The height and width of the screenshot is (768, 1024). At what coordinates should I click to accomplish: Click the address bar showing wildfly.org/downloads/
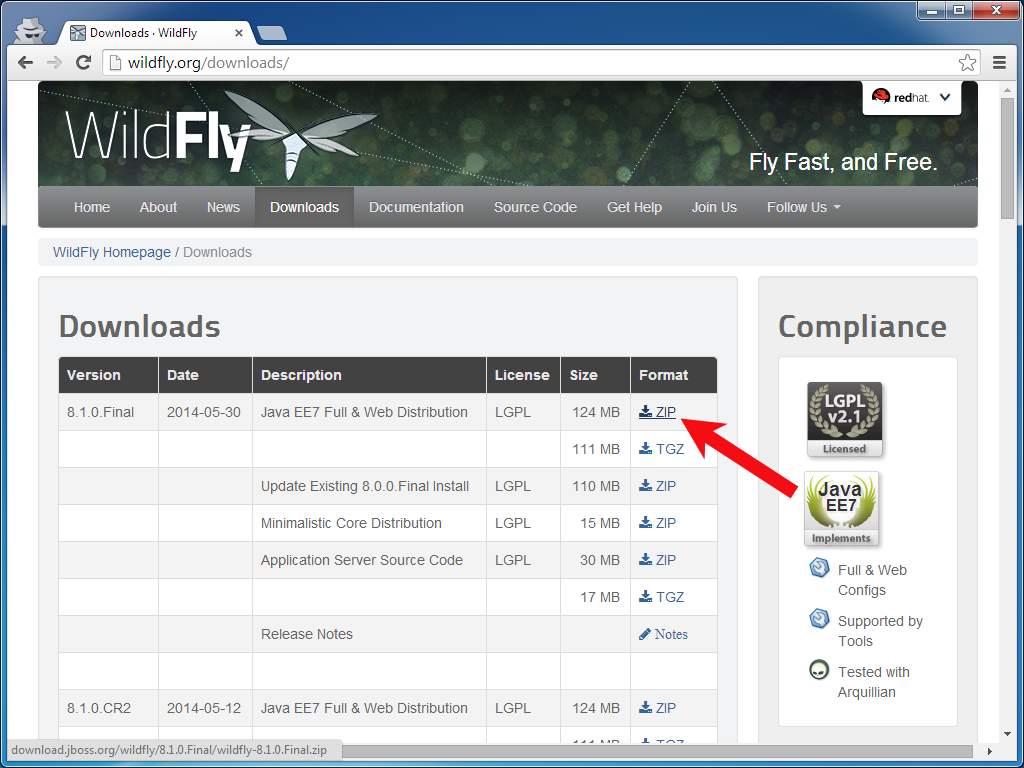[x=542, y=63]
